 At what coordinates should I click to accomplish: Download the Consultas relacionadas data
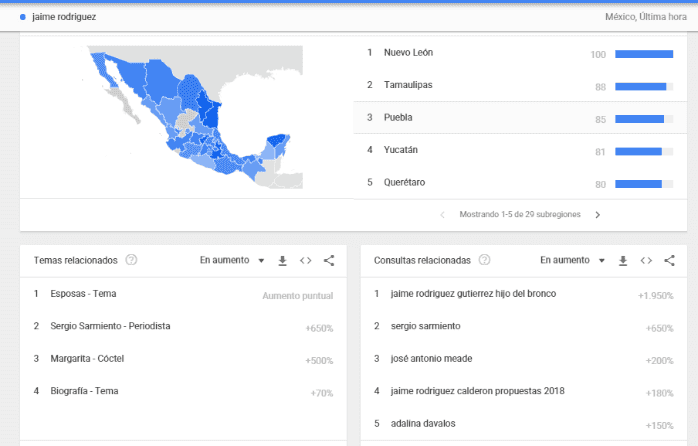623,261
